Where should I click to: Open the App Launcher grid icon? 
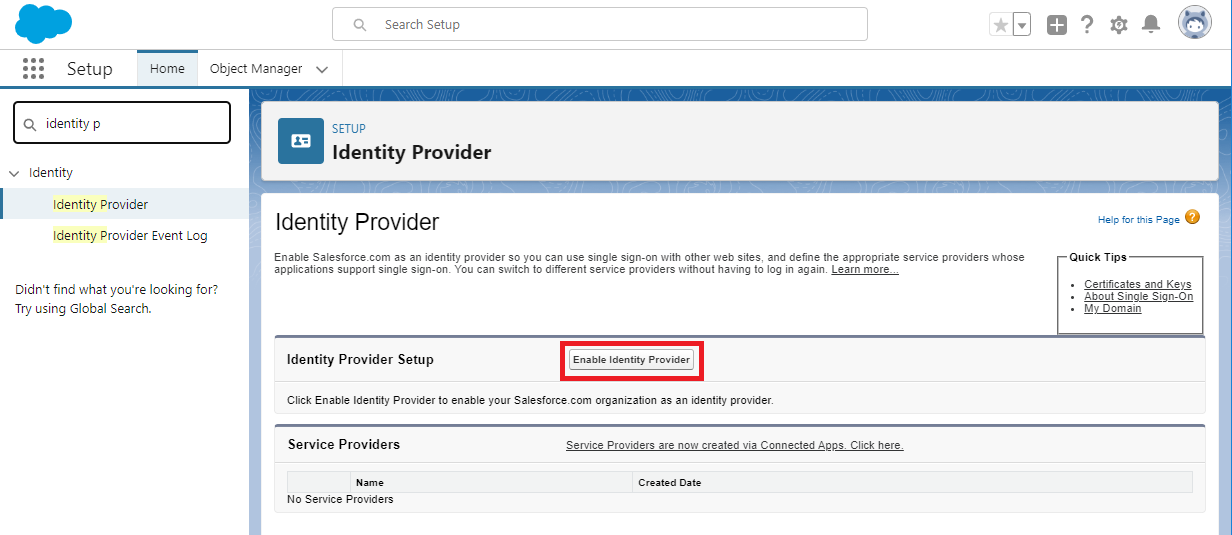34,68
